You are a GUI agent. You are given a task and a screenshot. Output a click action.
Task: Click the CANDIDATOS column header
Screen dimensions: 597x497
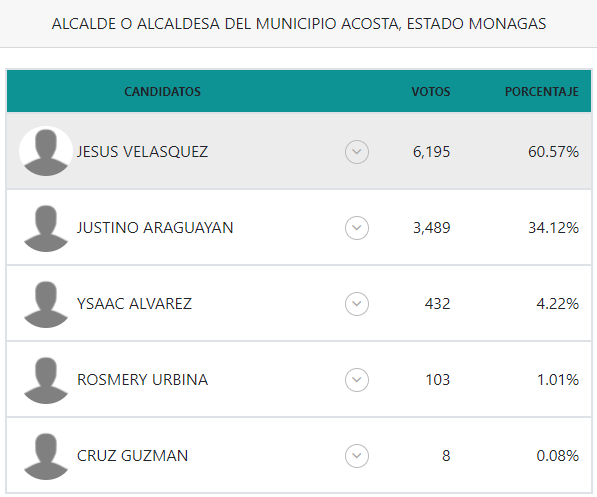(x=163, y=92)
